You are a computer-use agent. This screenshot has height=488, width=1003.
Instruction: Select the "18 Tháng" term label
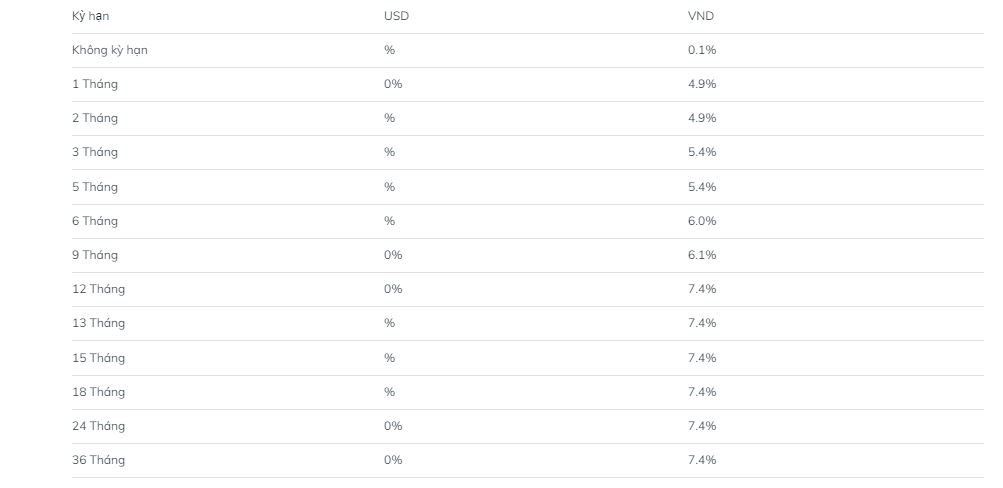pos(98,392)
